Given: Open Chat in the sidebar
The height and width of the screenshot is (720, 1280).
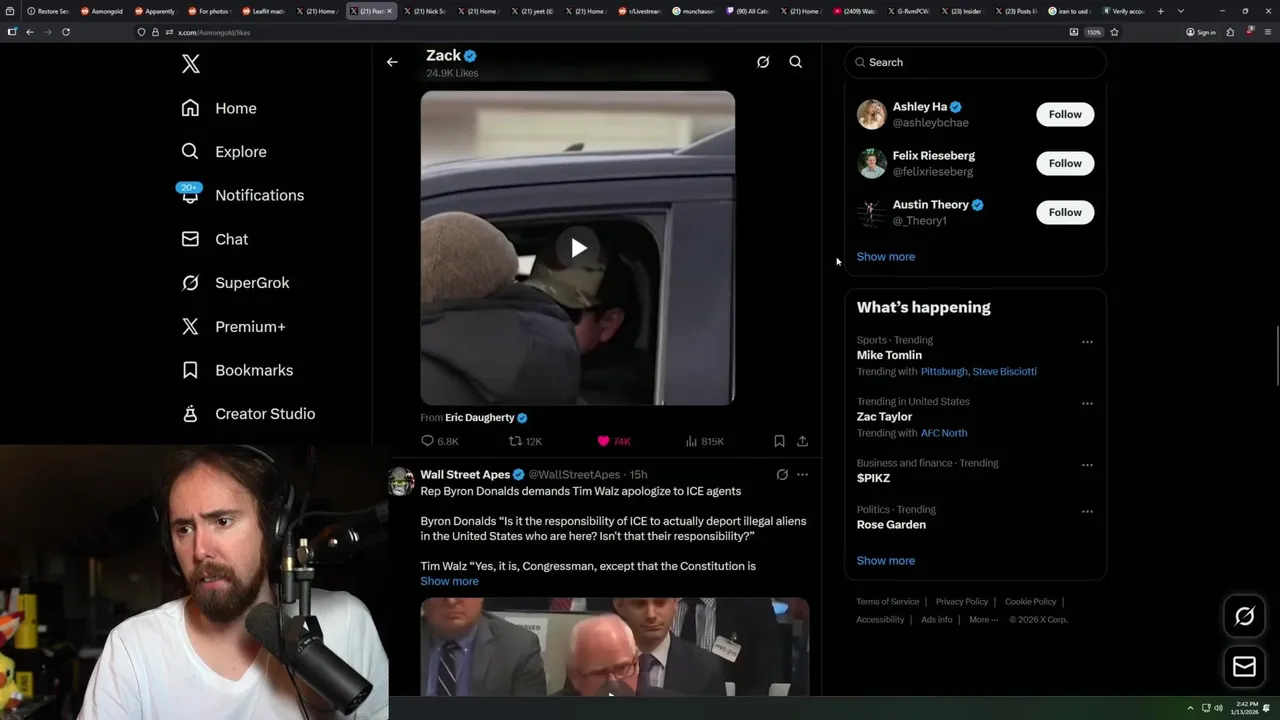Looking at the screenshot, I should [215, 239].
